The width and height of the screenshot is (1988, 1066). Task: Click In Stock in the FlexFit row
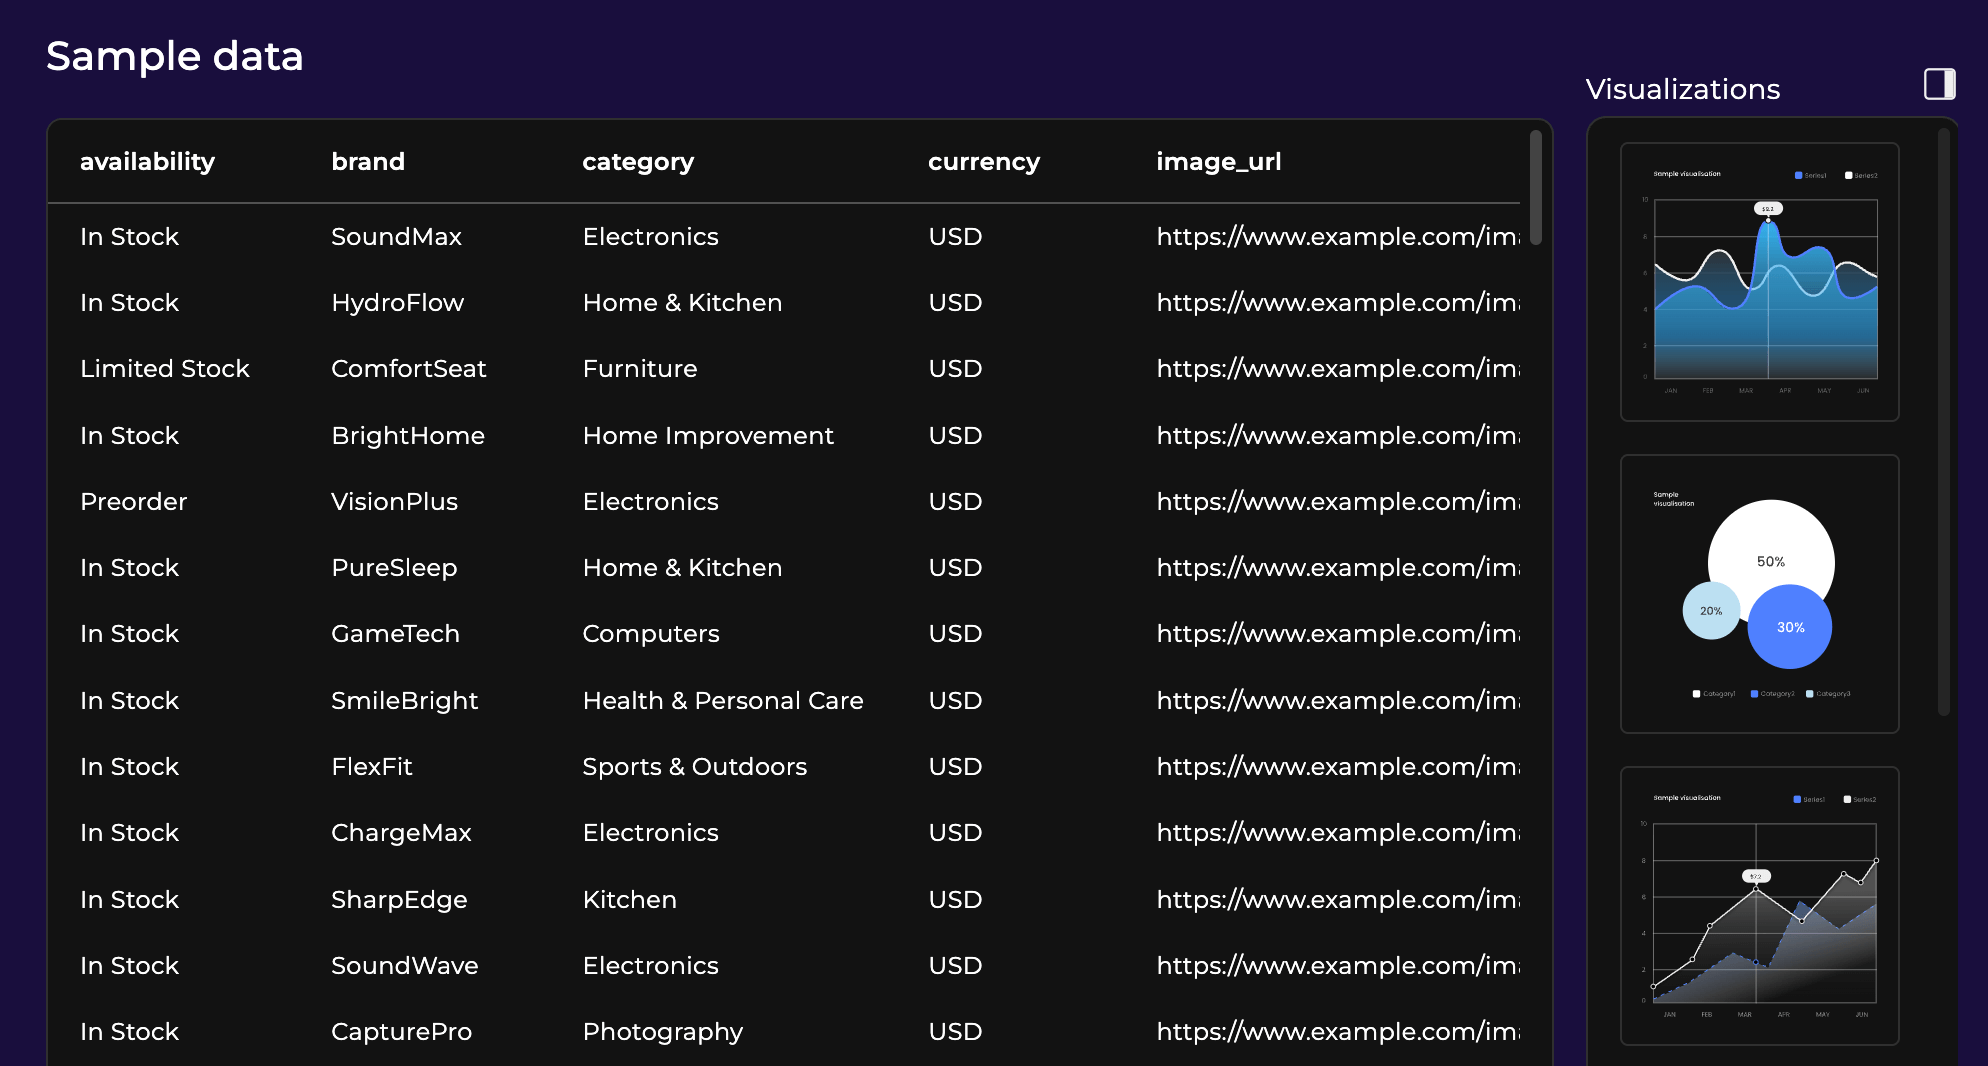tap(129, 767)
